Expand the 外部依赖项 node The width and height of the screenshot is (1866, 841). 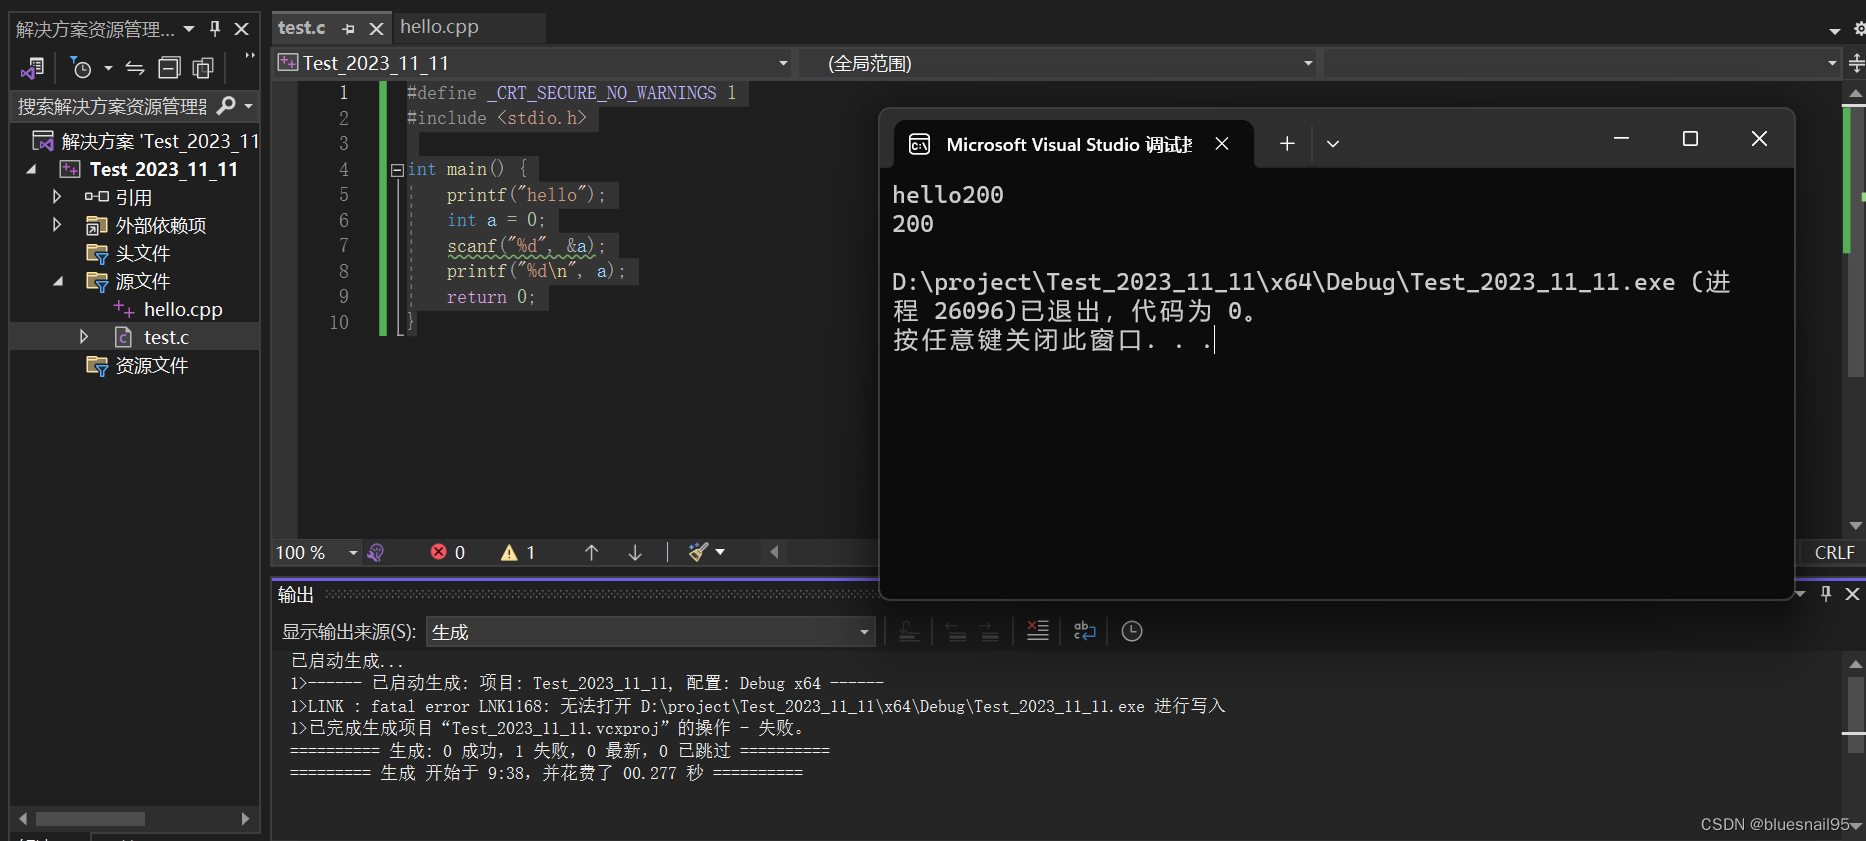tap(57, 225)
